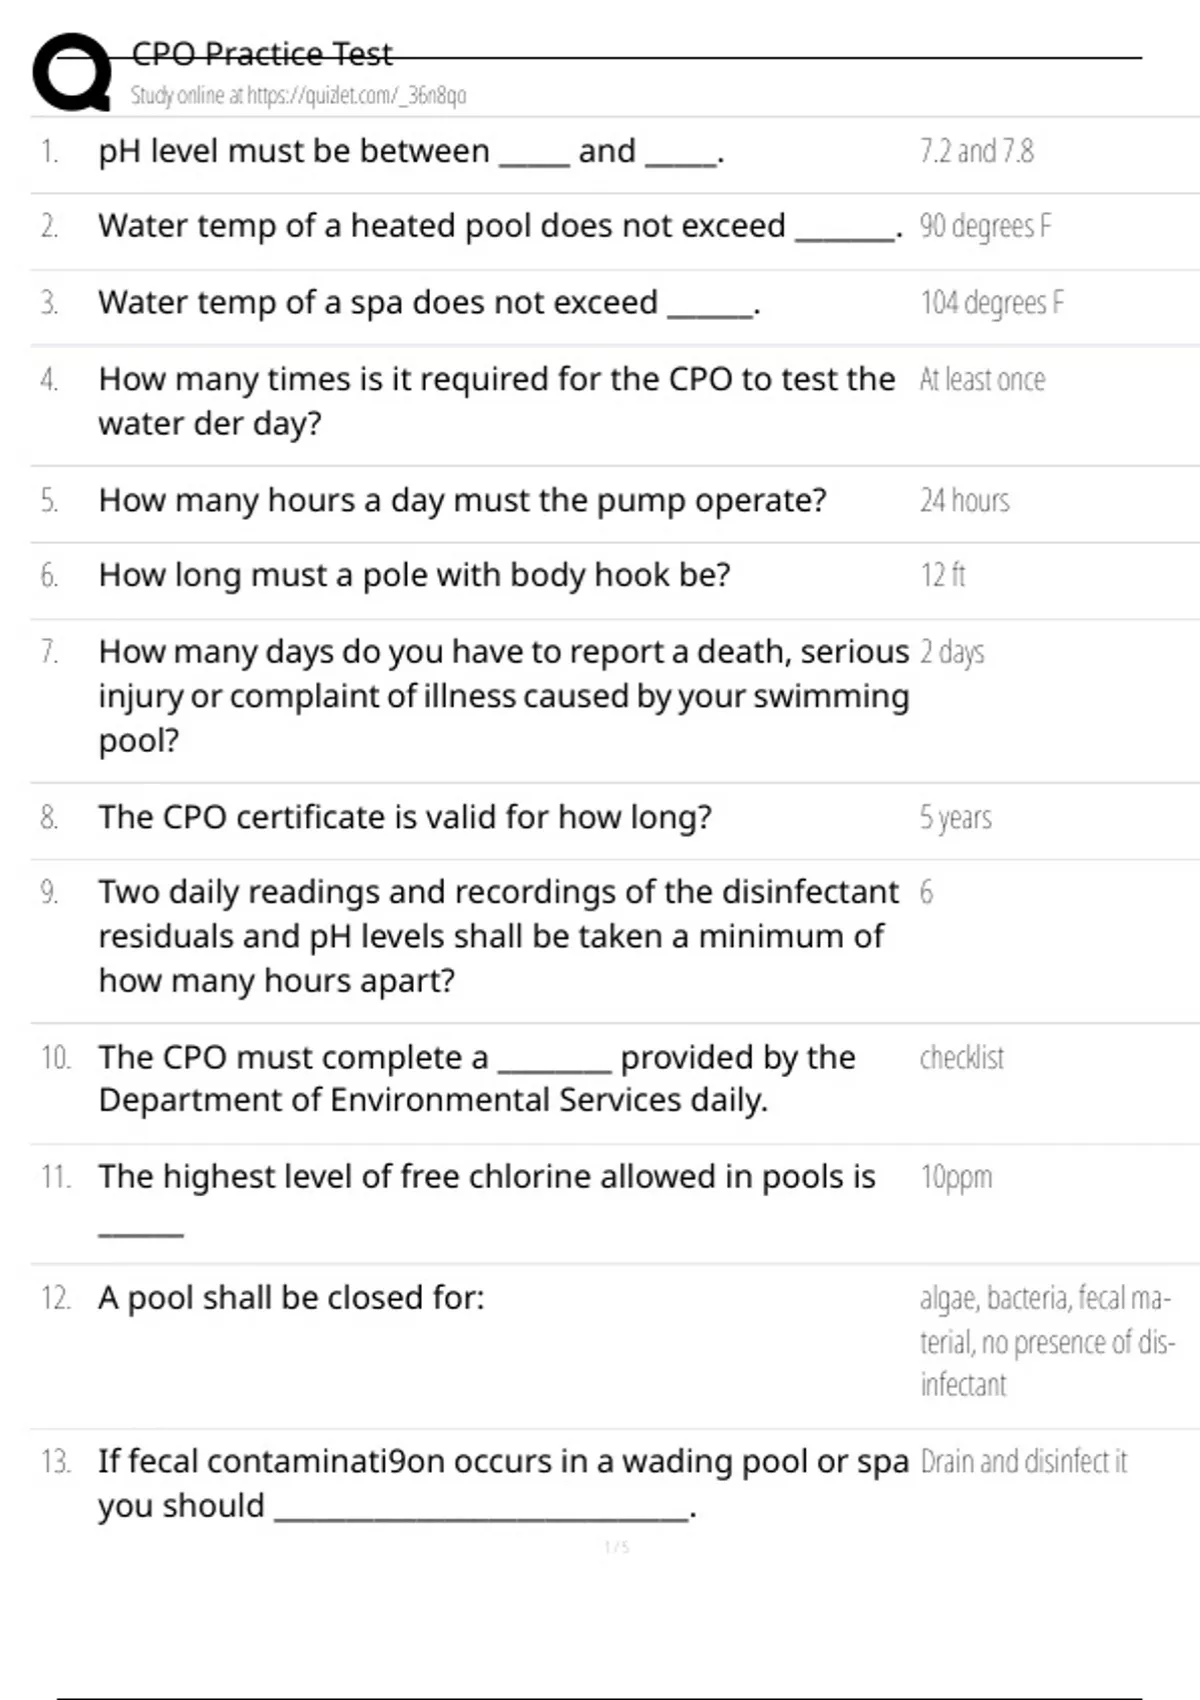Click the 2 days answer
Image resolution: width=1200 pixels, height=1700 pixels.
click(952, 652)
